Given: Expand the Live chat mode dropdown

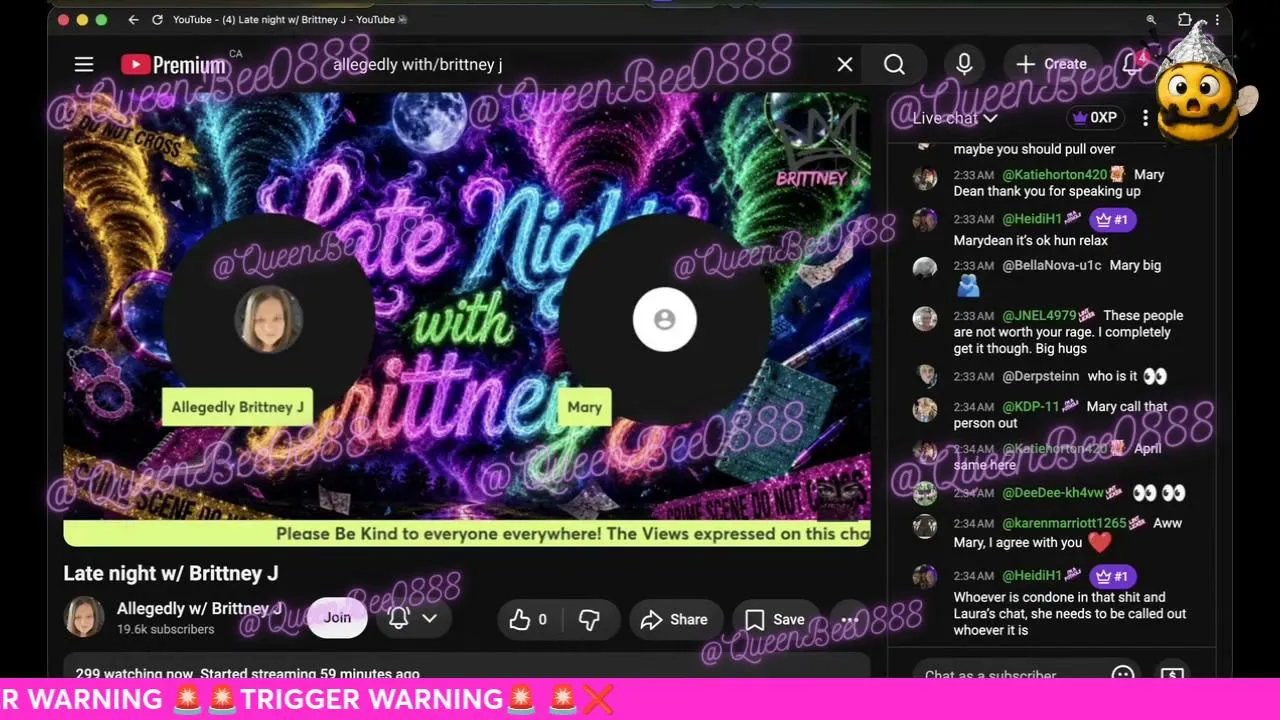Looking at the screenshot, I should (955, 118).
